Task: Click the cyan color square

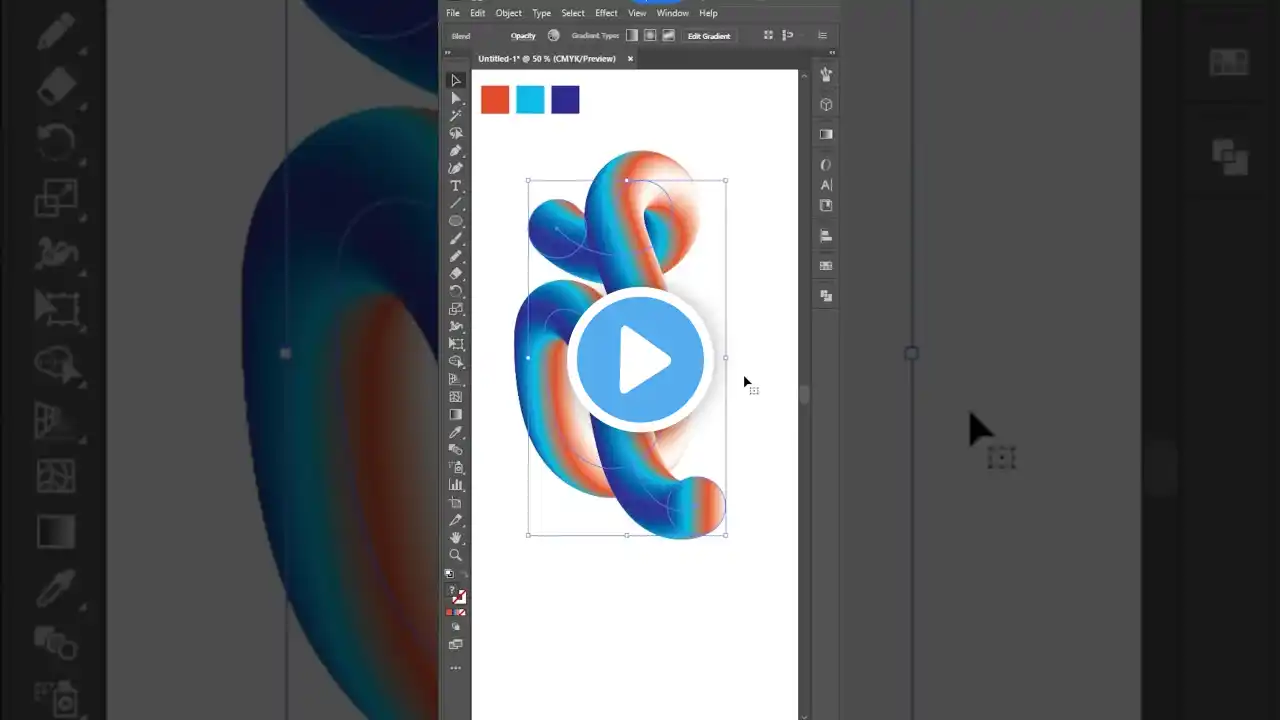Action: point(530,99)
